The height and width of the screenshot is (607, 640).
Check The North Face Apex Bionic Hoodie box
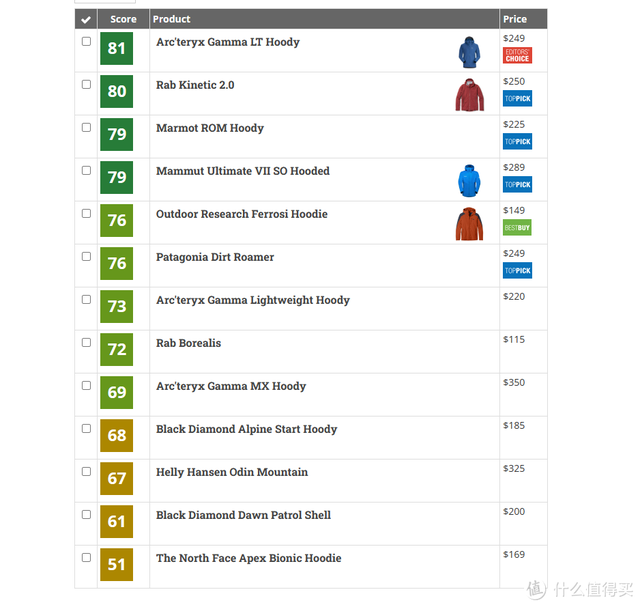pyautogui.click(x=86, y=558)
